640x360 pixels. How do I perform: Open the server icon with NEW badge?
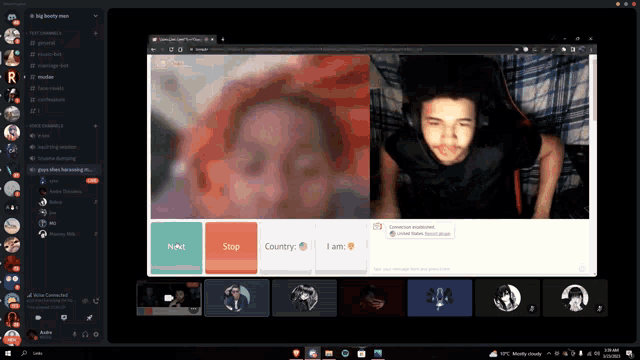coord(12,338)
